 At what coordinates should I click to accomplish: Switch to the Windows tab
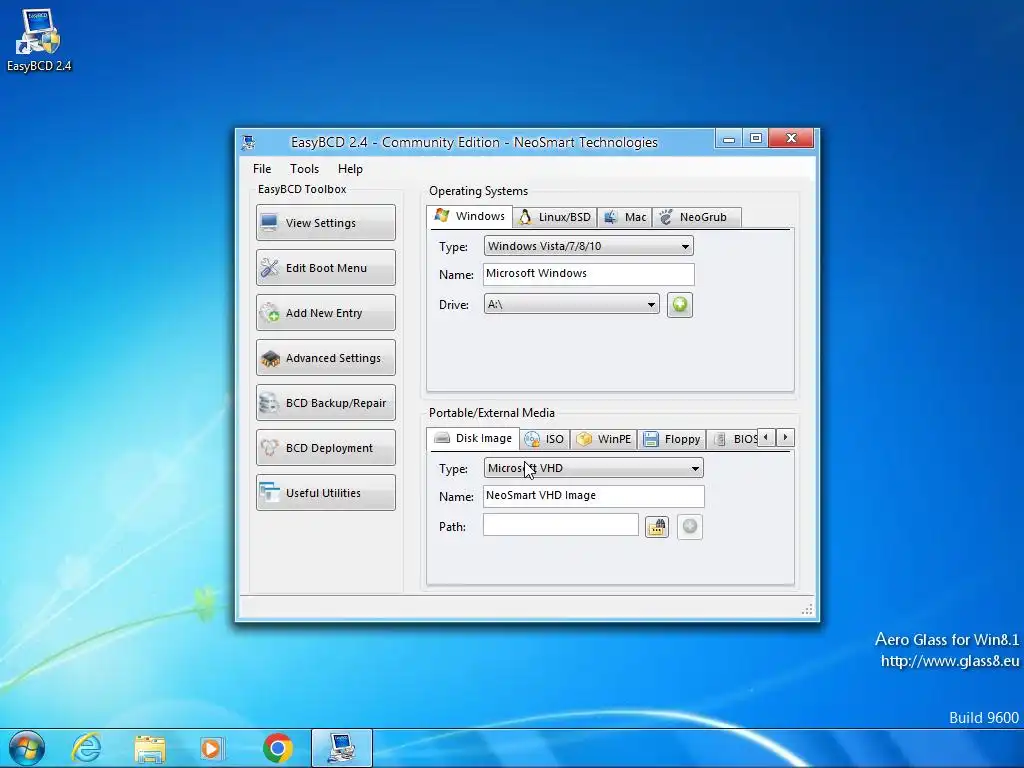click(x=470, y=216)
